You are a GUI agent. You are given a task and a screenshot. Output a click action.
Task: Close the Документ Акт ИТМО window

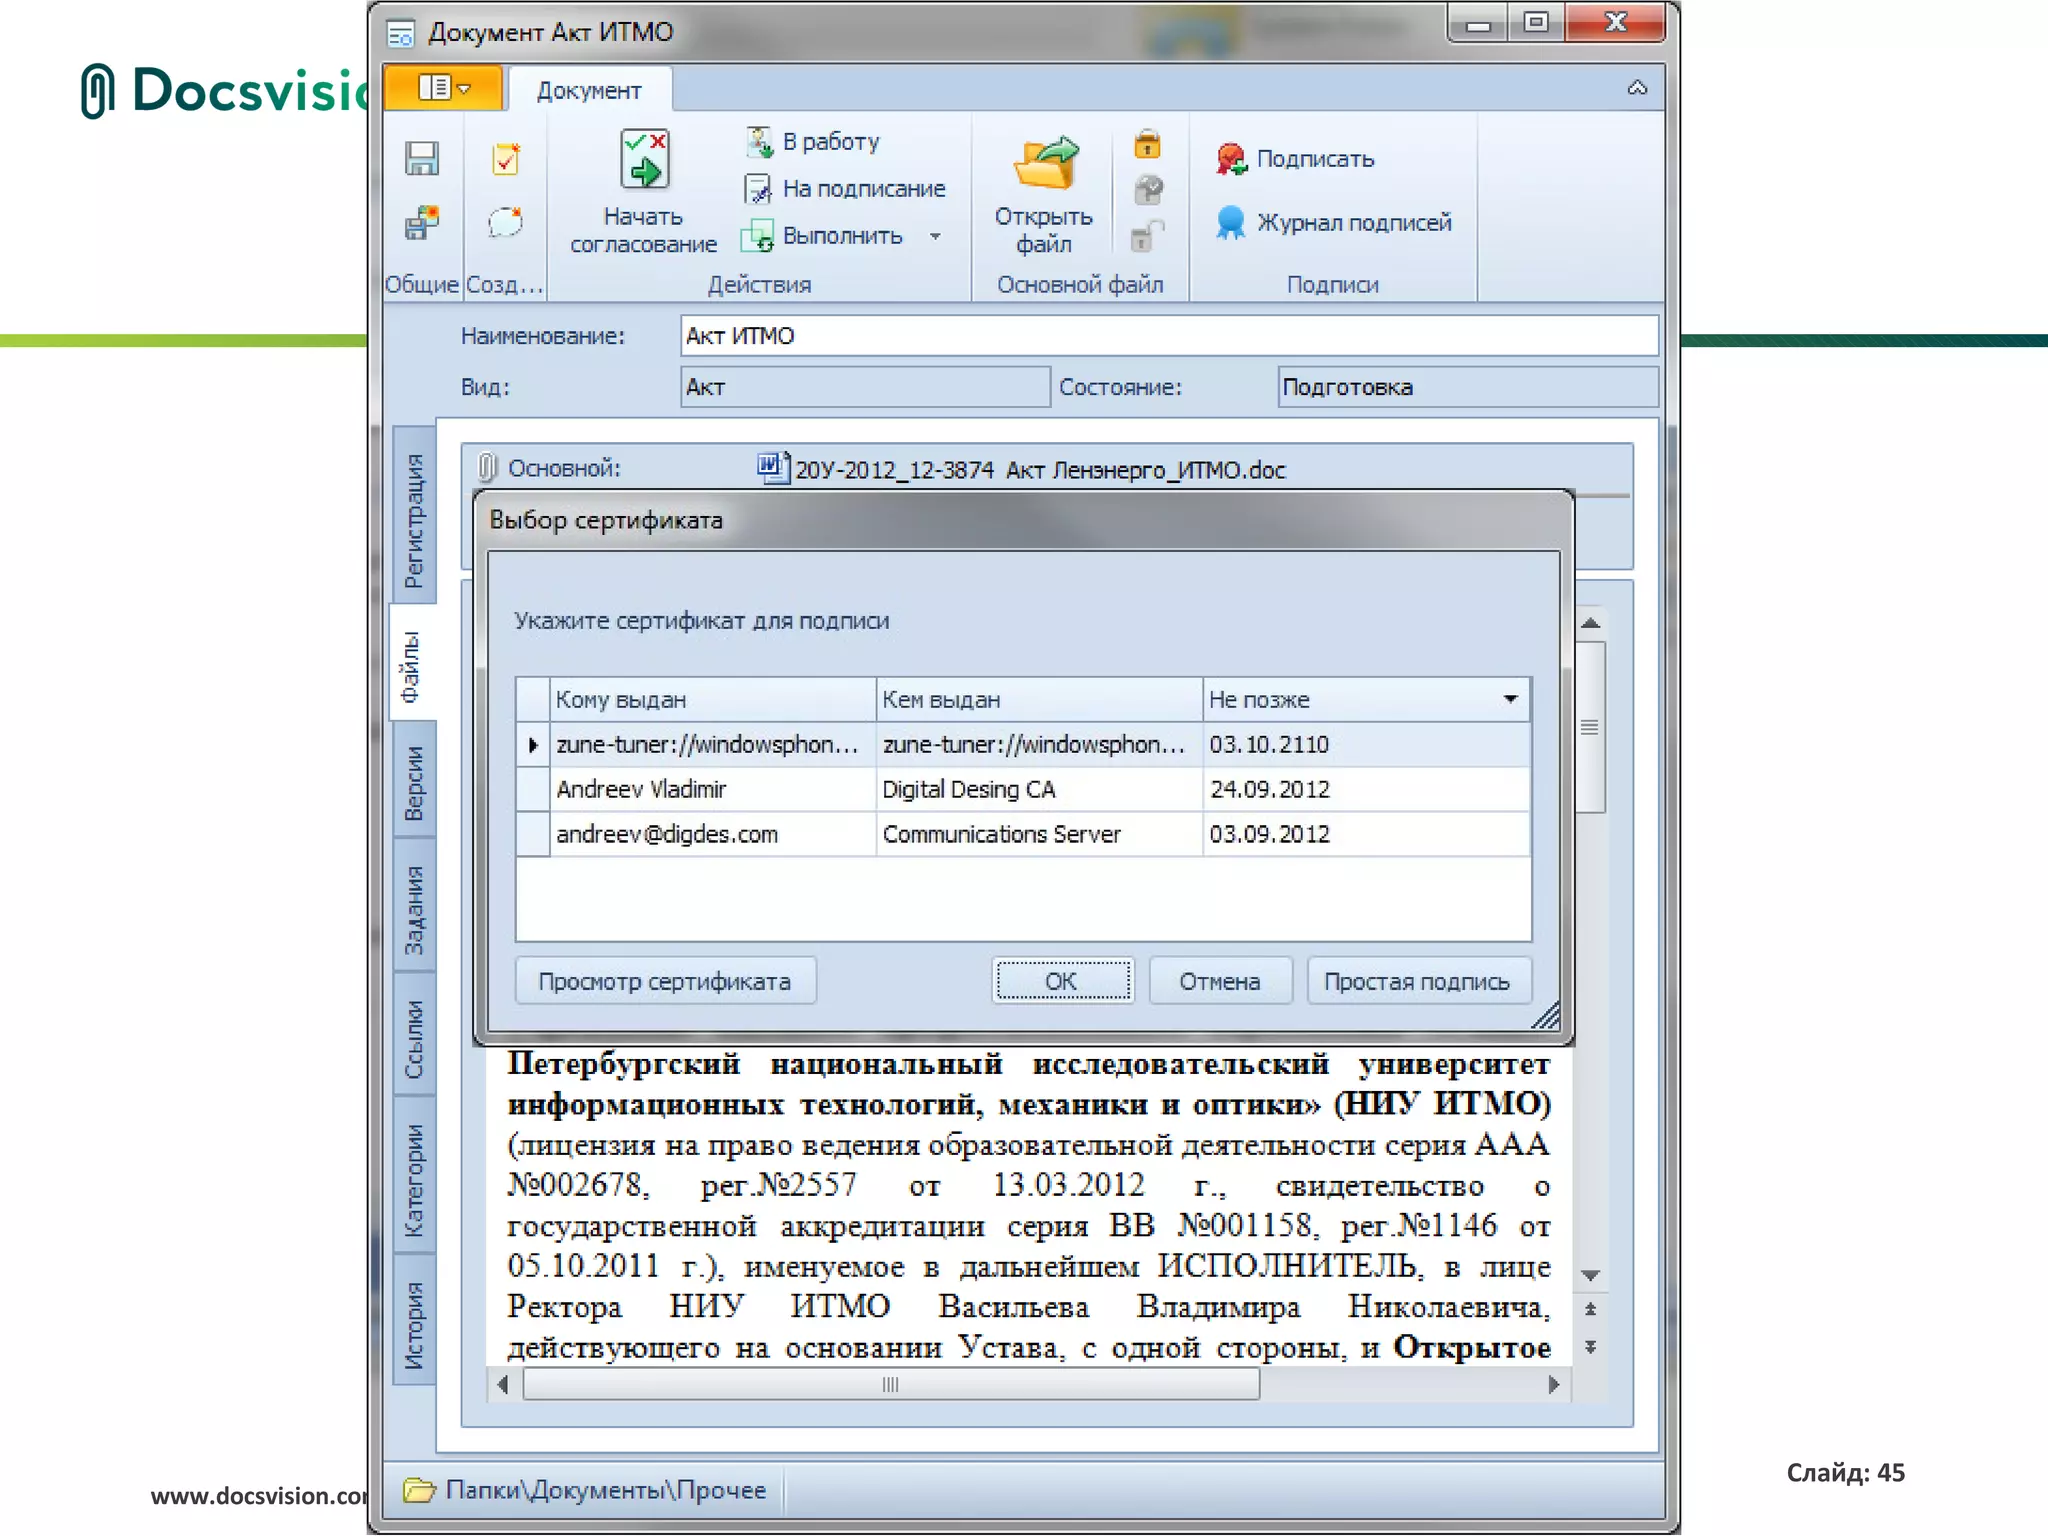(x=1616, y=22)
